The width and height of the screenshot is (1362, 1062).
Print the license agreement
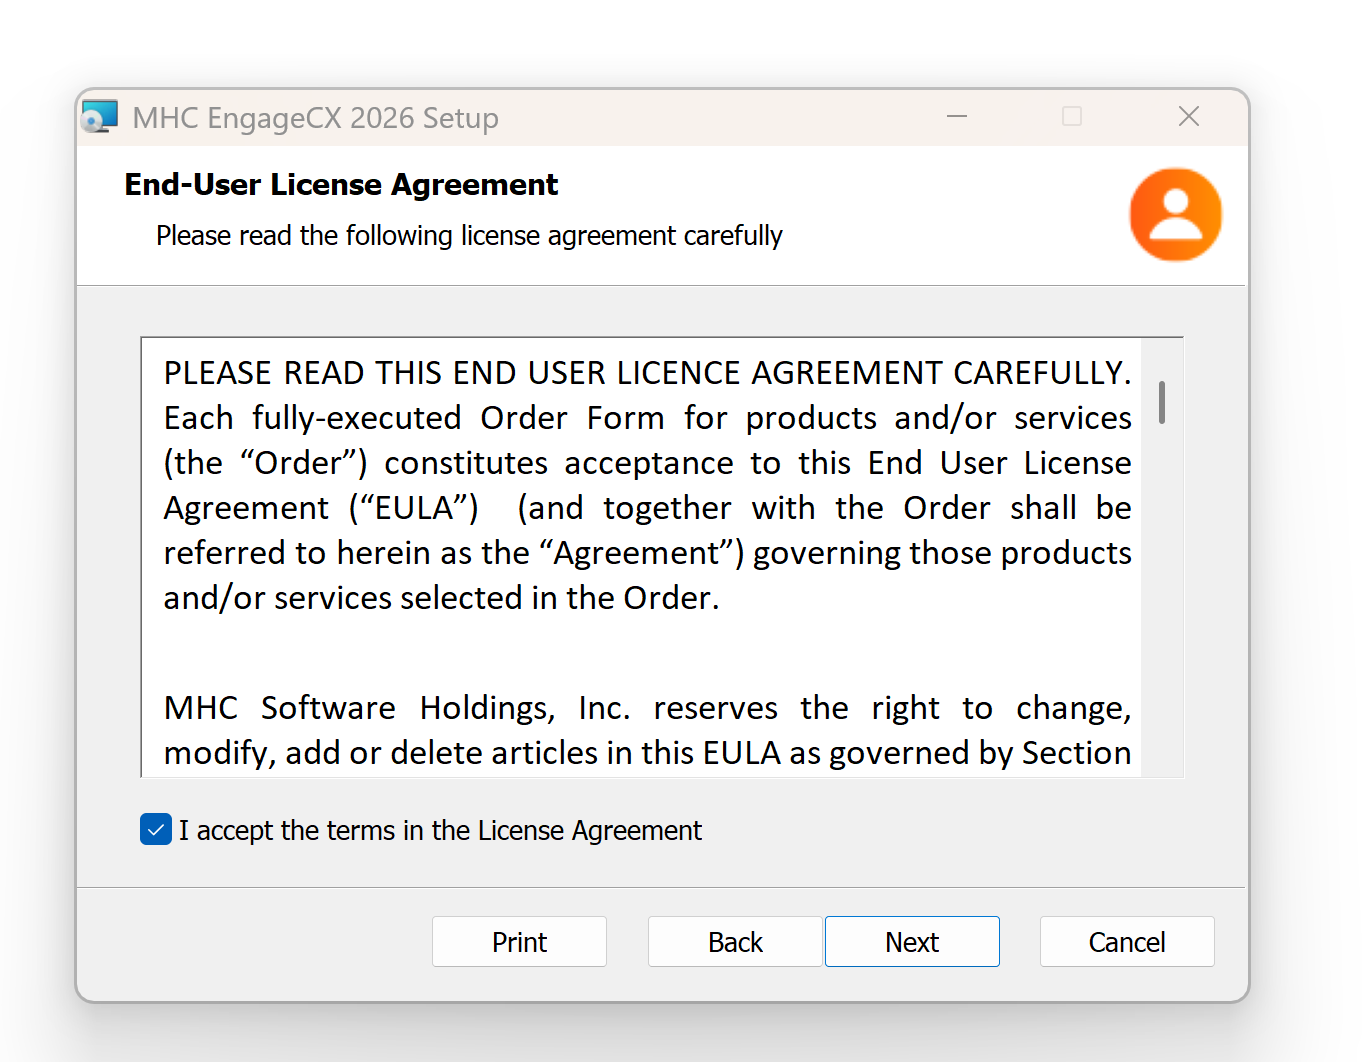click(519, 941)
